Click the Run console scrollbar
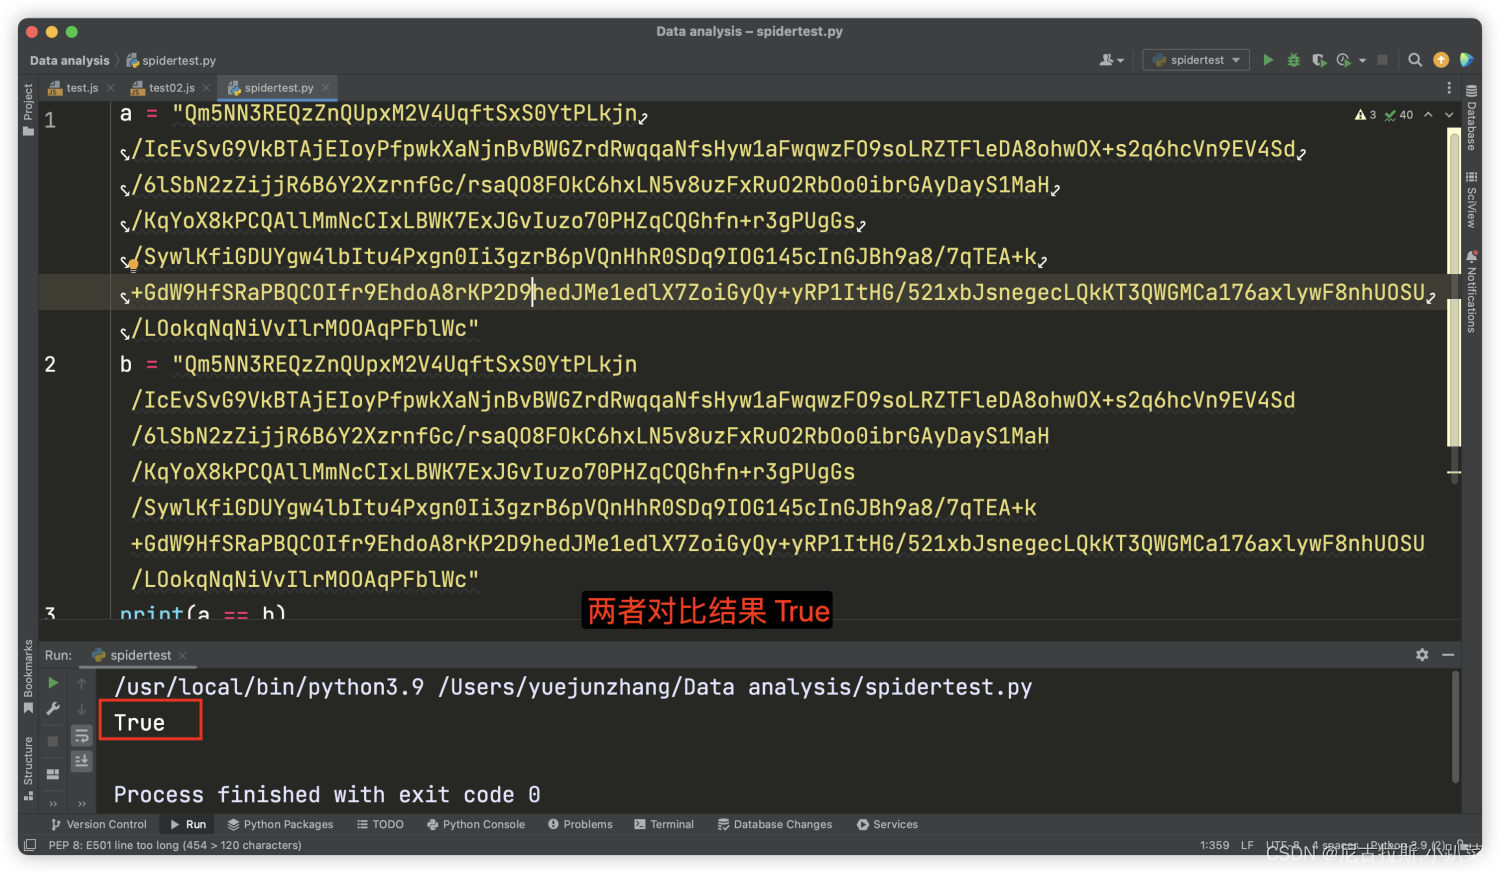Image resolution: width=1500 pixels, height=873 pixels. [1455, 728]
